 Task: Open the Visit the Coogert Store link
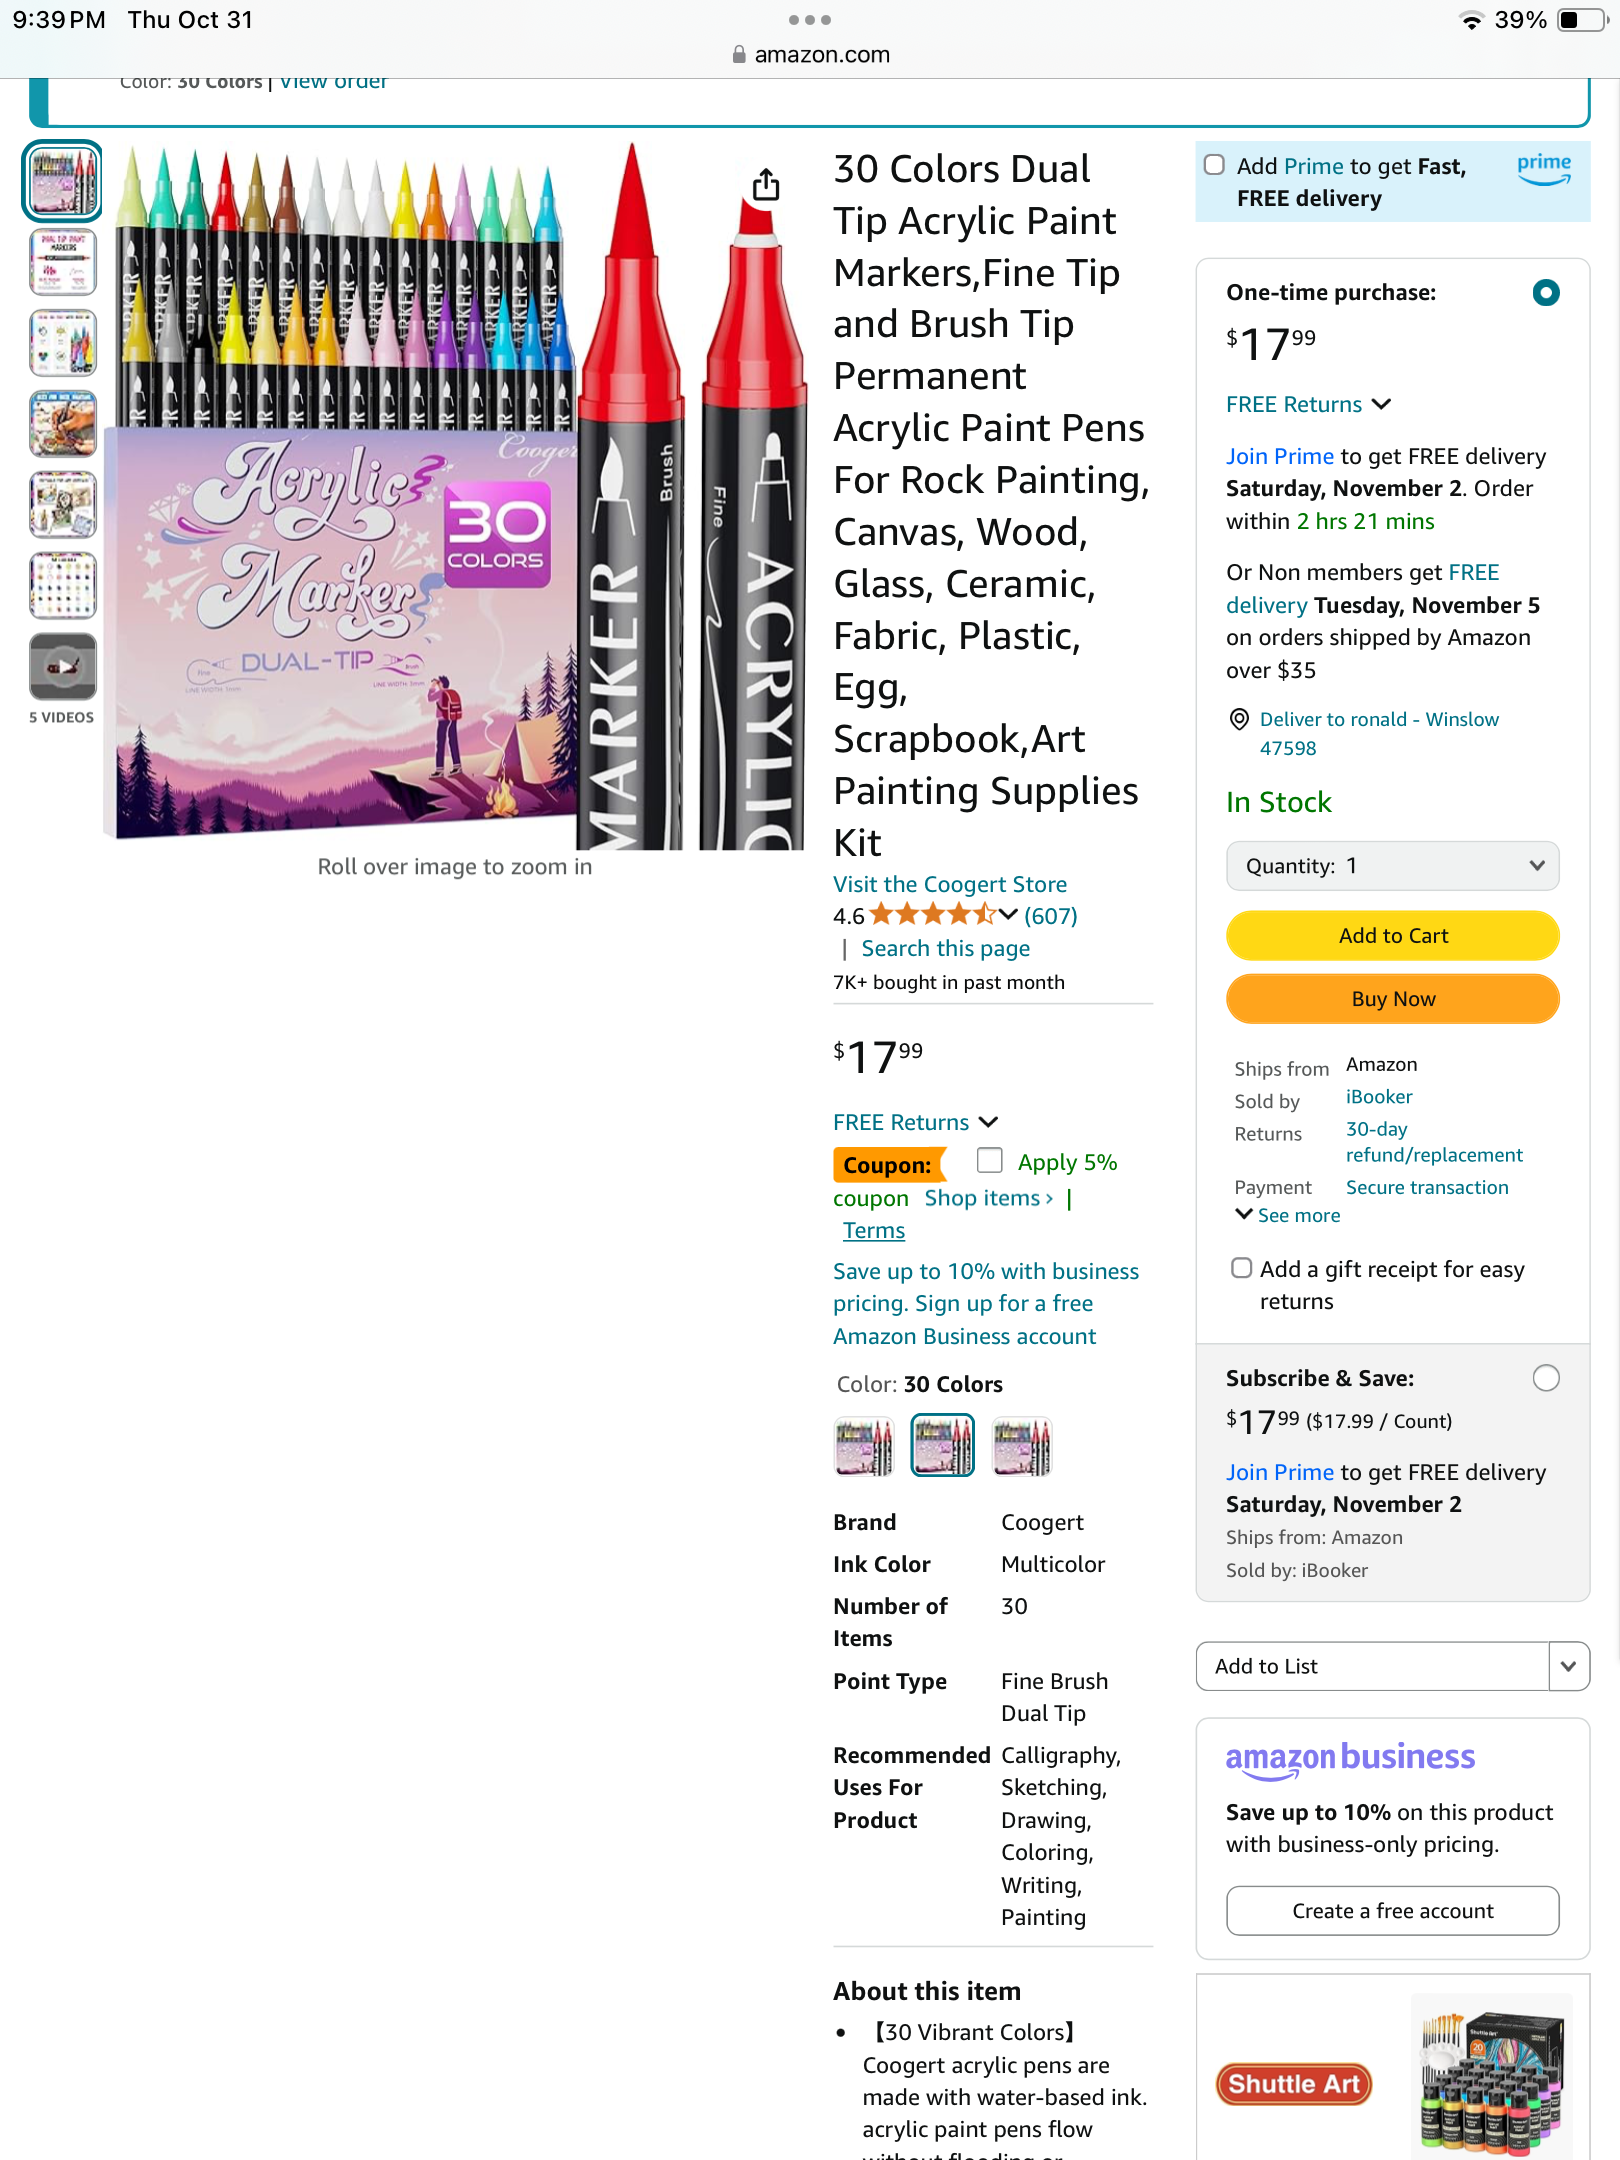pos(950,884)
